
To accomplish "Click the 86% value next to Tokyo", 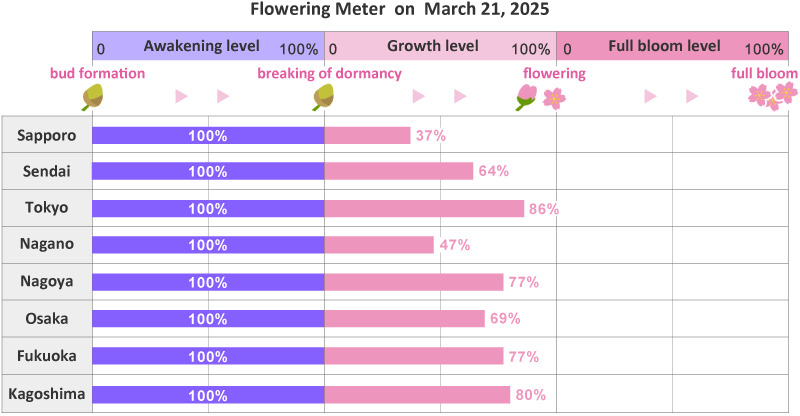I will click(544, 209).
